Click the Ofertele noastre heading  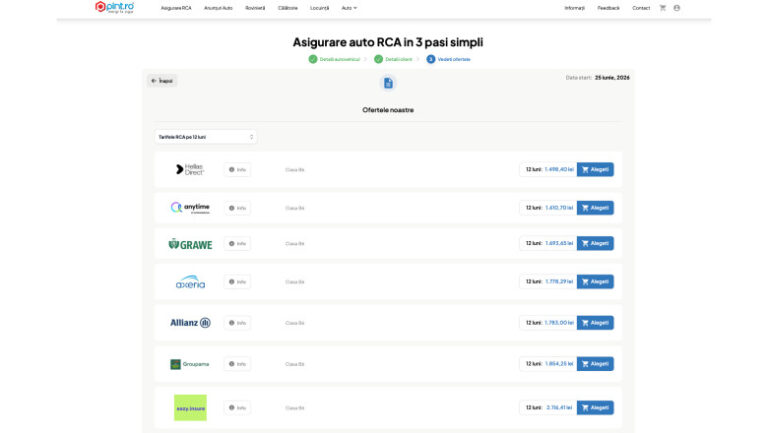(388, 110)
